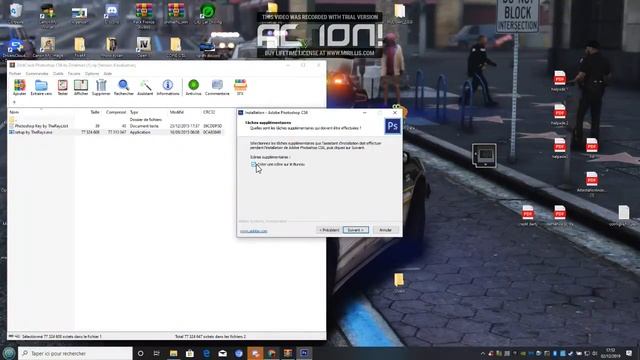Viewport: 640px width, 360px height.
Task: Toggle the desktop icon creation checkbox
Action: coord(253,164)
